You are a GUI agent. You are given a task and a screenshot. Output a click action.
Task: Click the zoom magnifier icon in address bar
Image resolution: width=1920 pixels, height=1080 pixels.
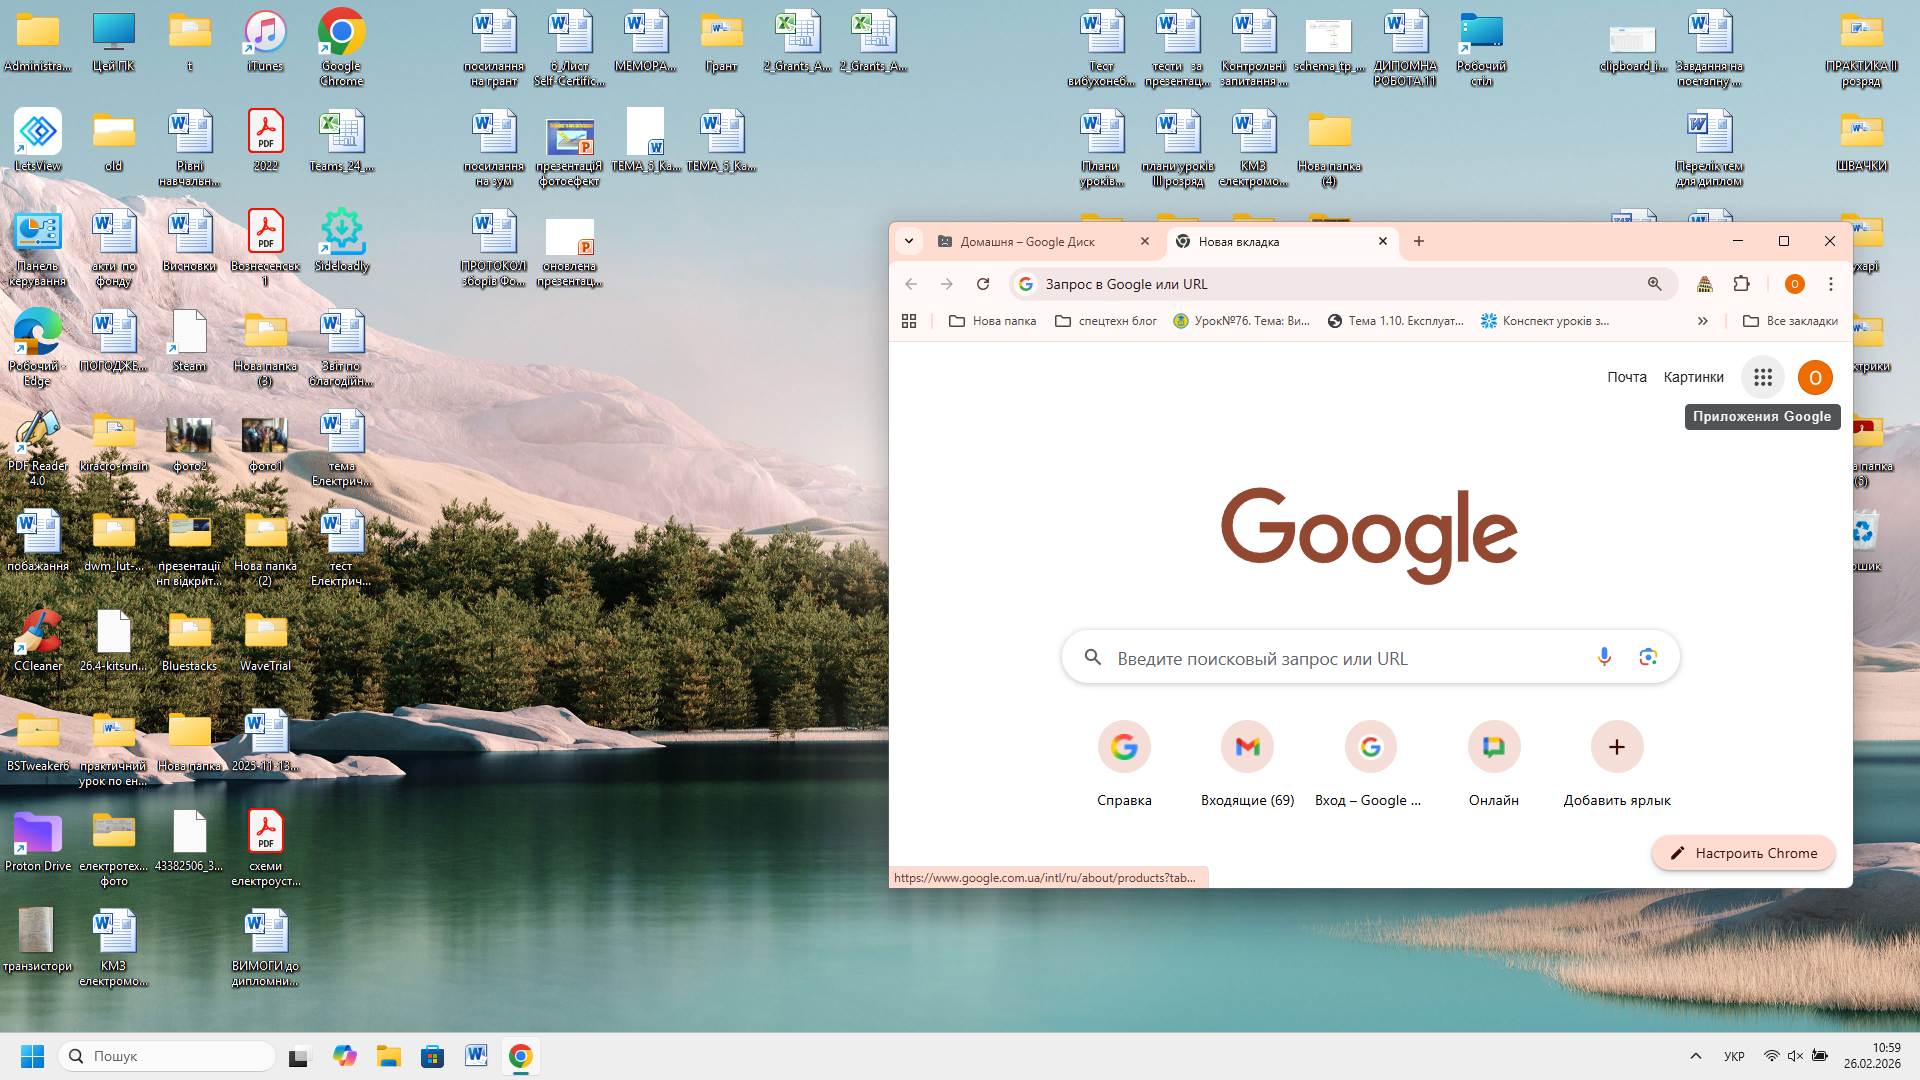1654,284
